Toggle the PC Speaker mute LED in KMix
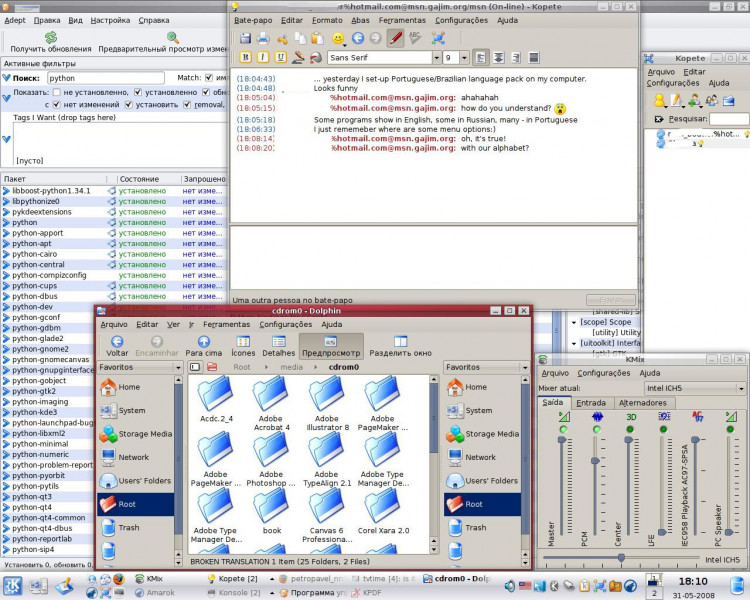 point(730,429)
